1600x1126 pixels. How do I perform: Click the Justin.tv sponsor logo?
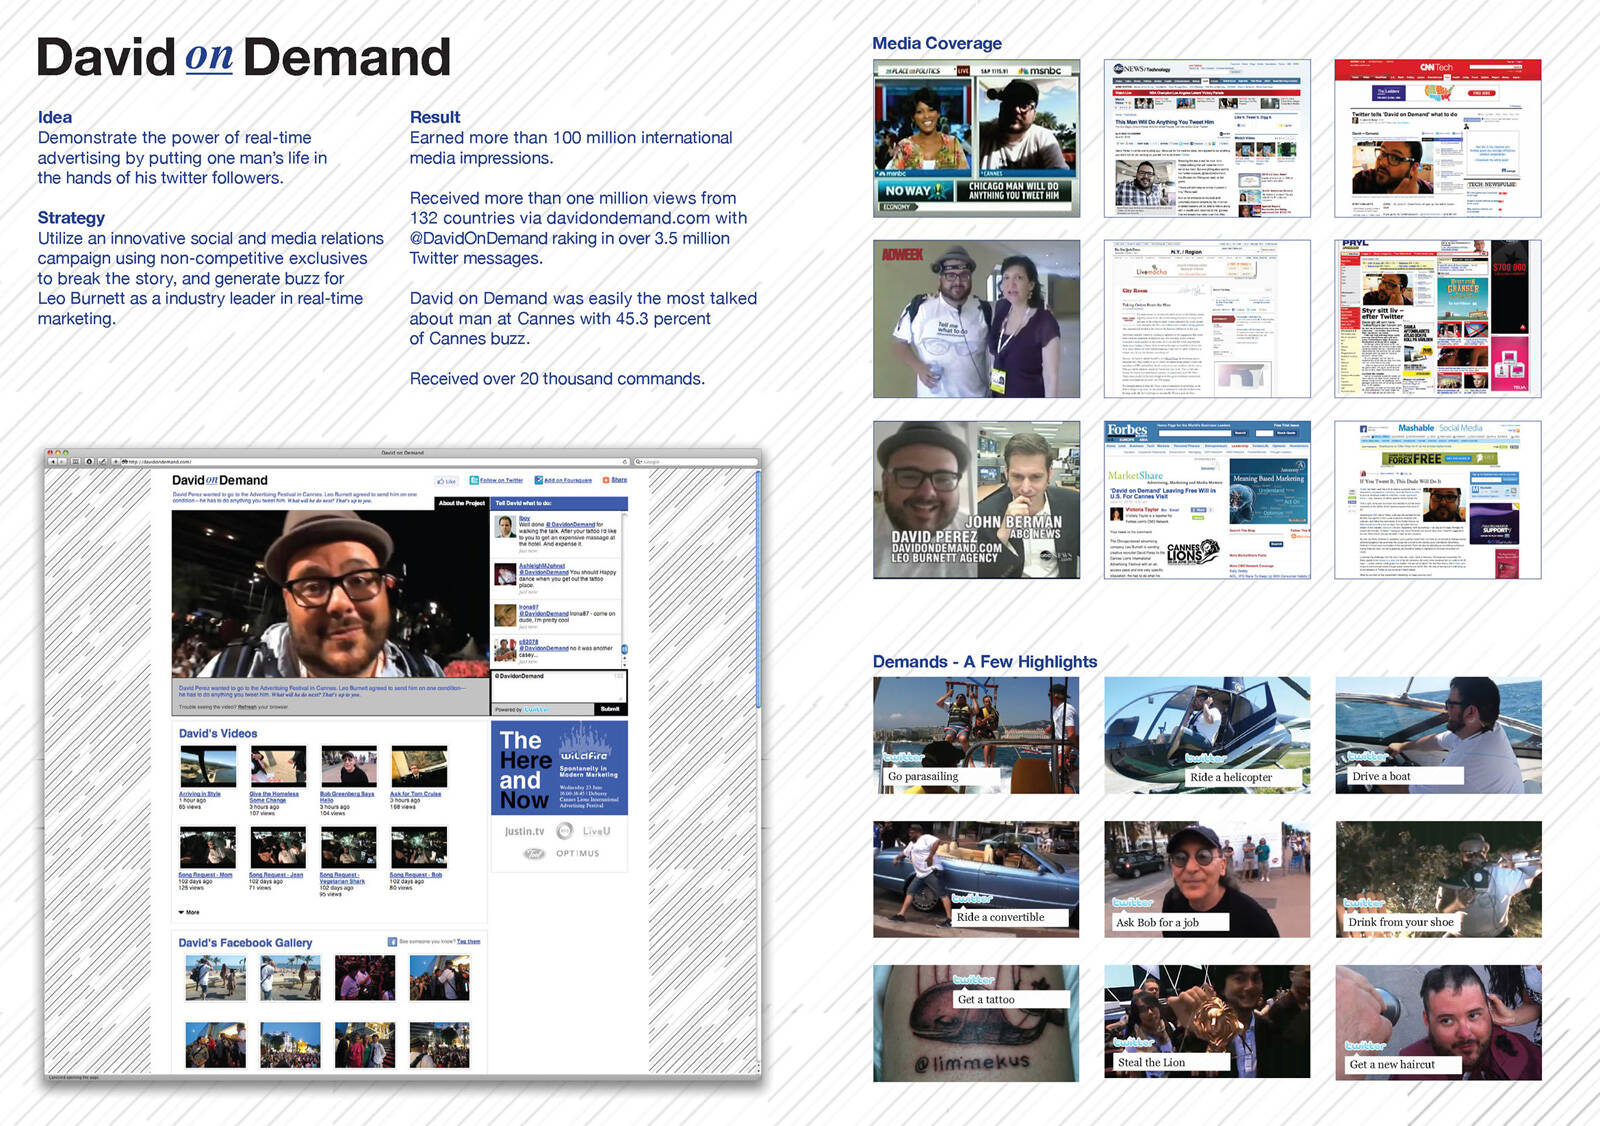(524, 831)
